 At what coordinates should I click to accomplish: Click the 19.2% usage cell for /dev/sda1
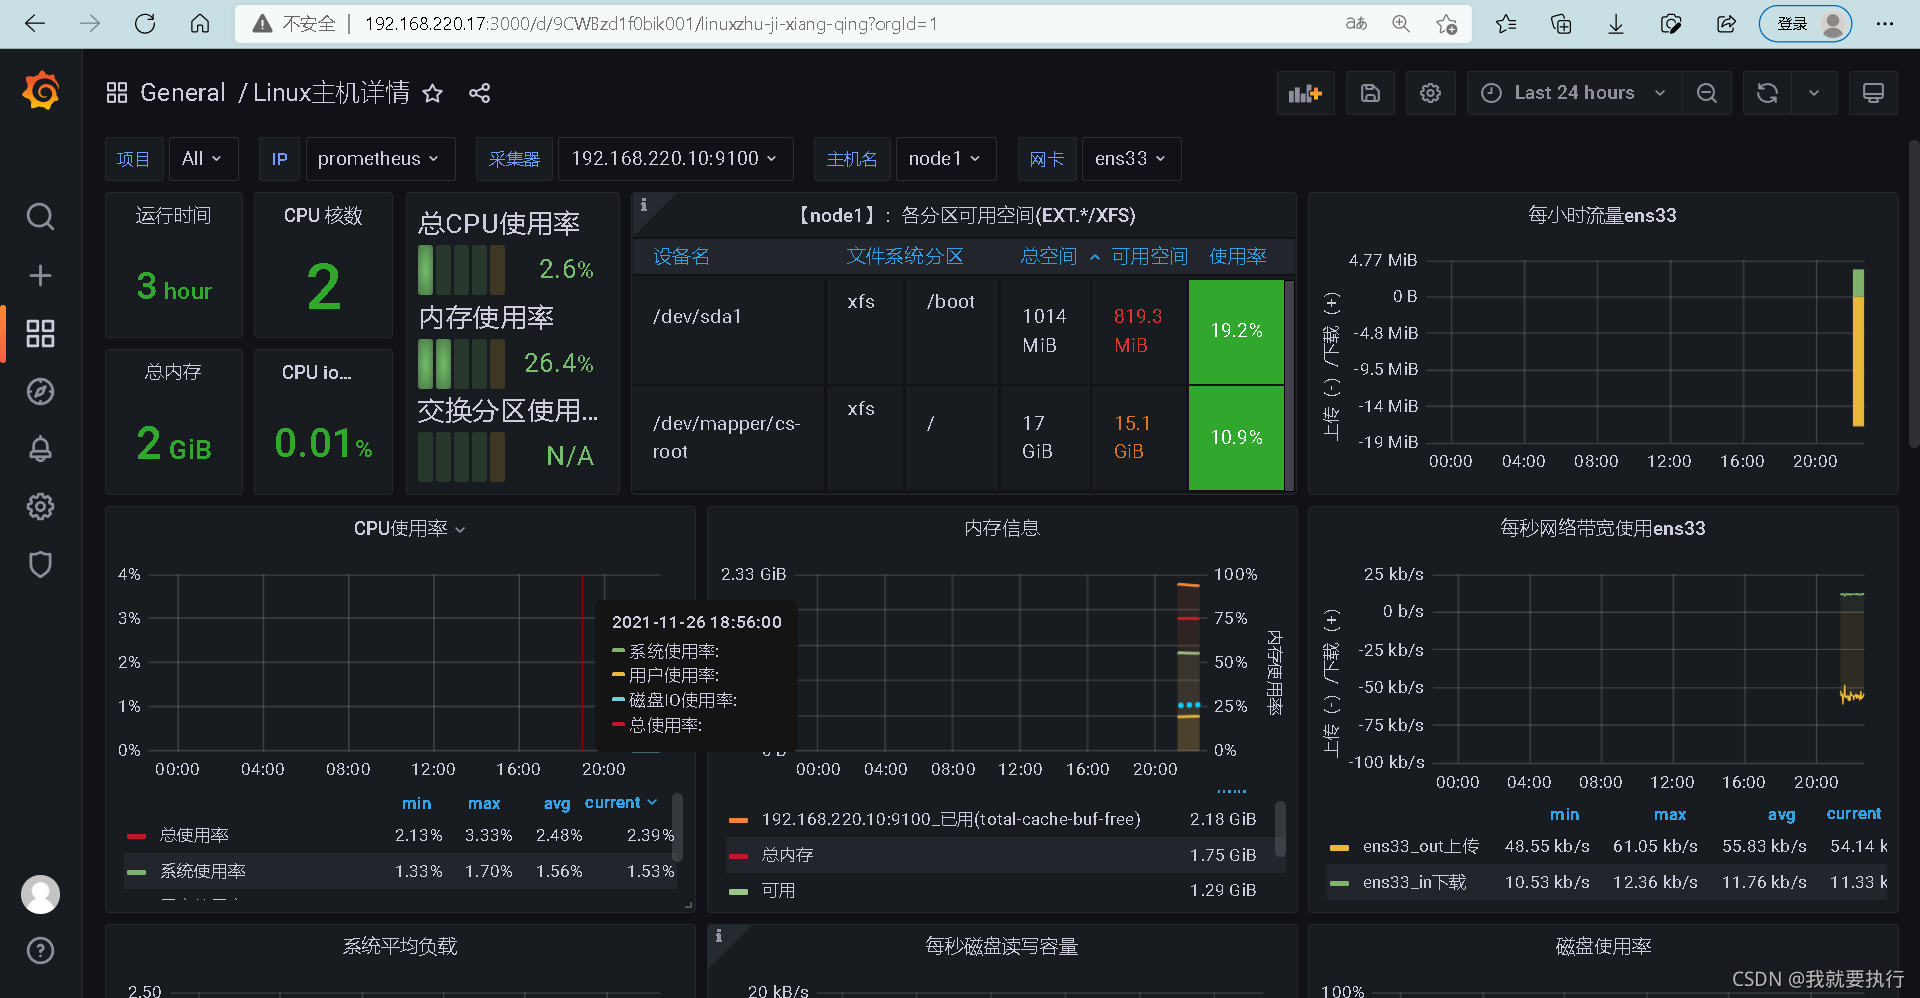1236,331
